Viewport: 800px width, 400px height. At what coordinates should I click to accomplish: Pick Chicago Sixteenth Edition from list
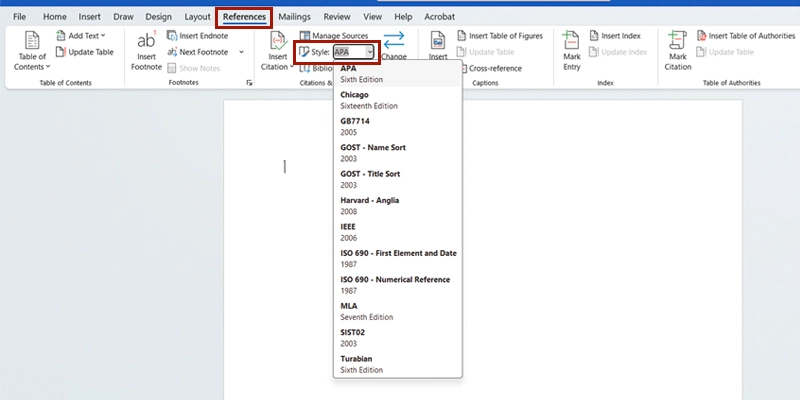tap(368, 100)
